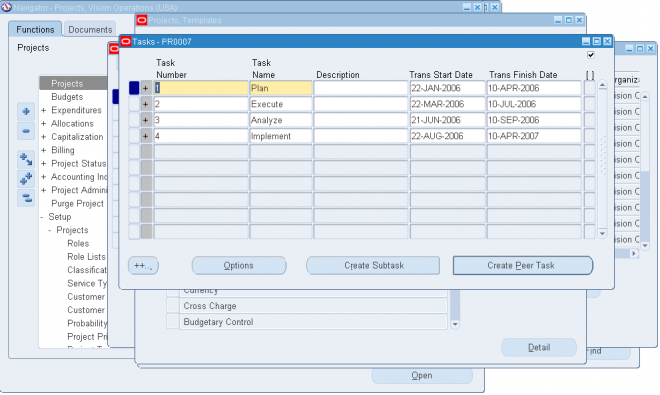The image size is (660, 395).
Task: Click the expand-node plus icon in Navigator sidebar
Action: coord(26,112)
